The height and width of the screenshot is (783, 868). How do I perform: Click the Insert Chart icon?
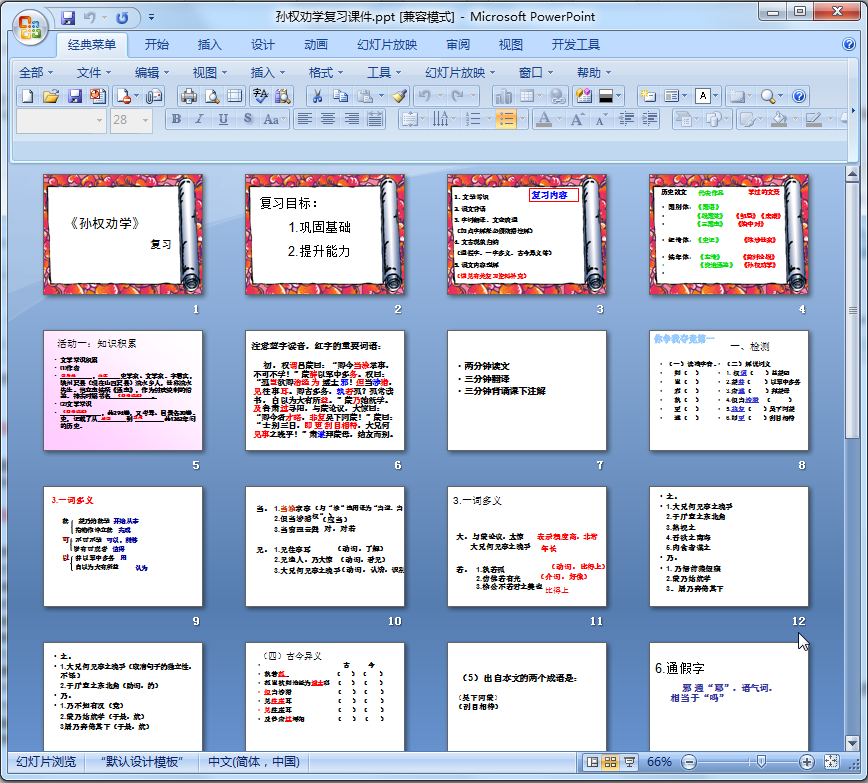pyautogui.click(x=503, y=96)
